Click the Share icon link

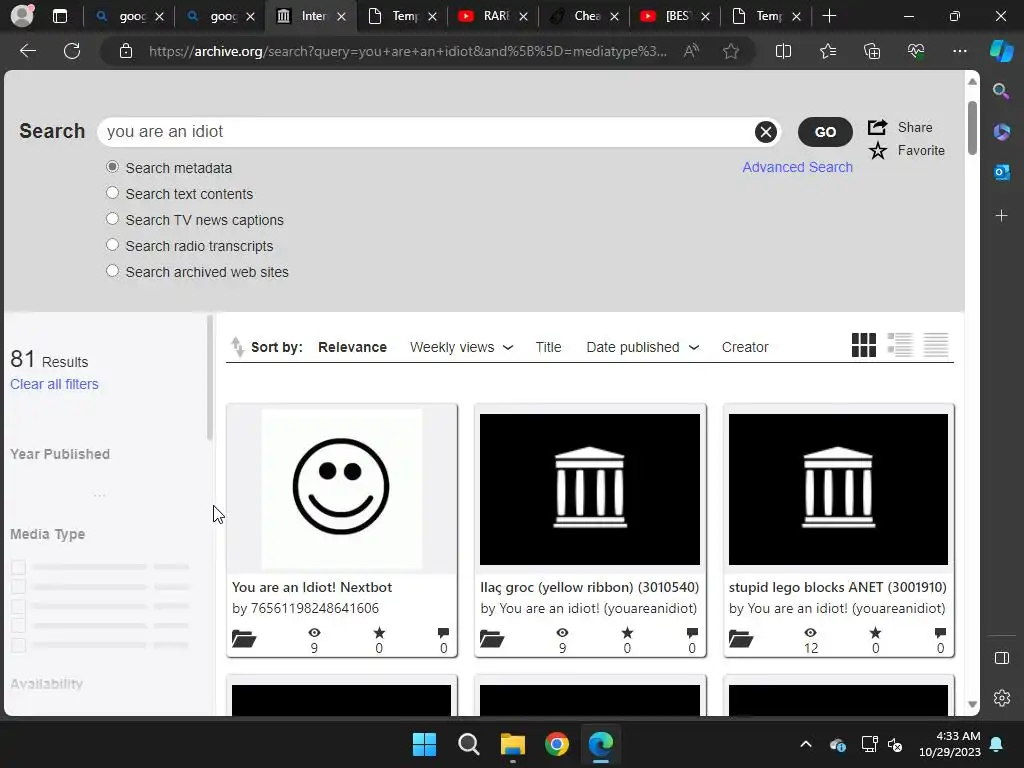point(900,127)
